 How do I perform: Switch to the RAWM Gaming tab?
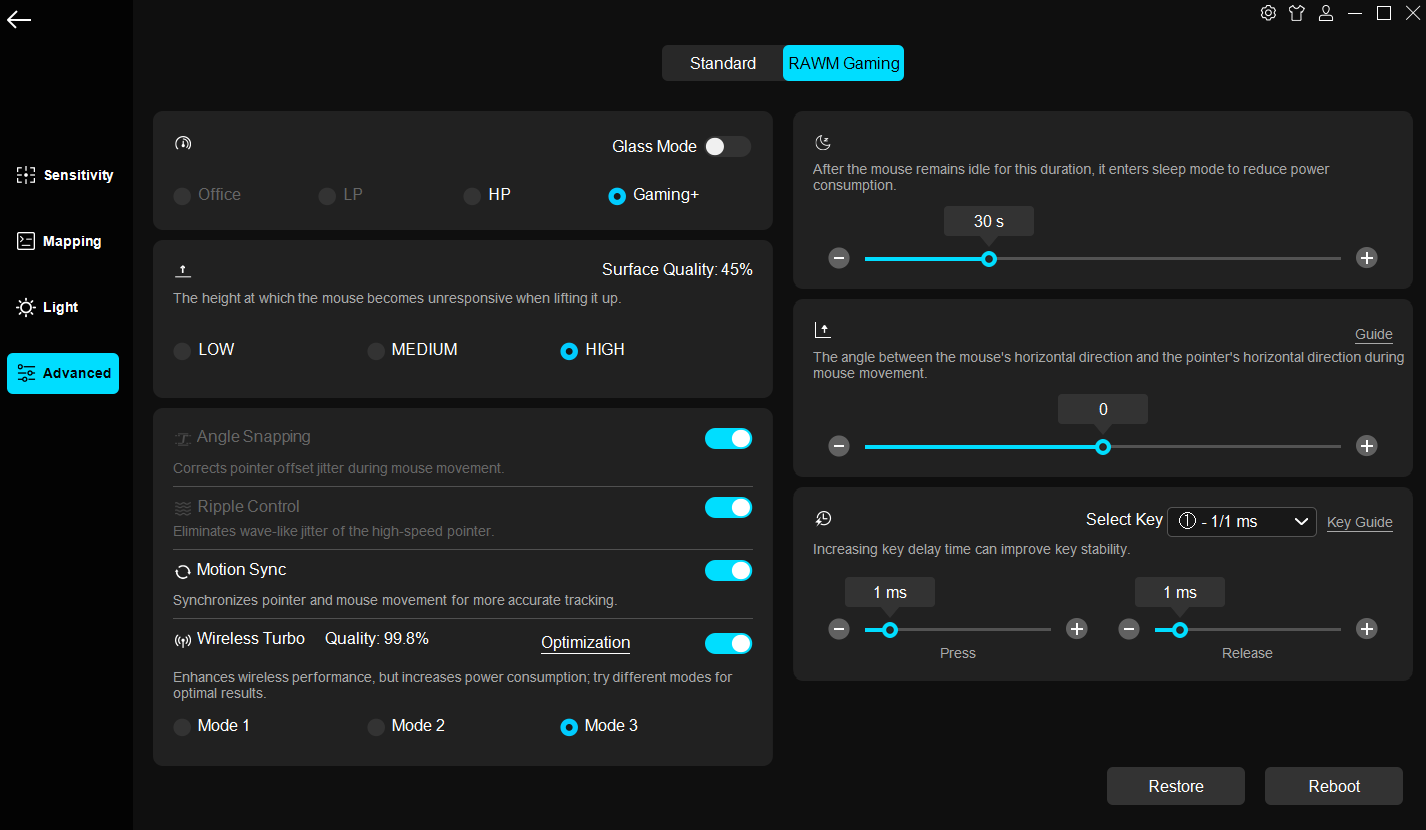coord(844,63)
